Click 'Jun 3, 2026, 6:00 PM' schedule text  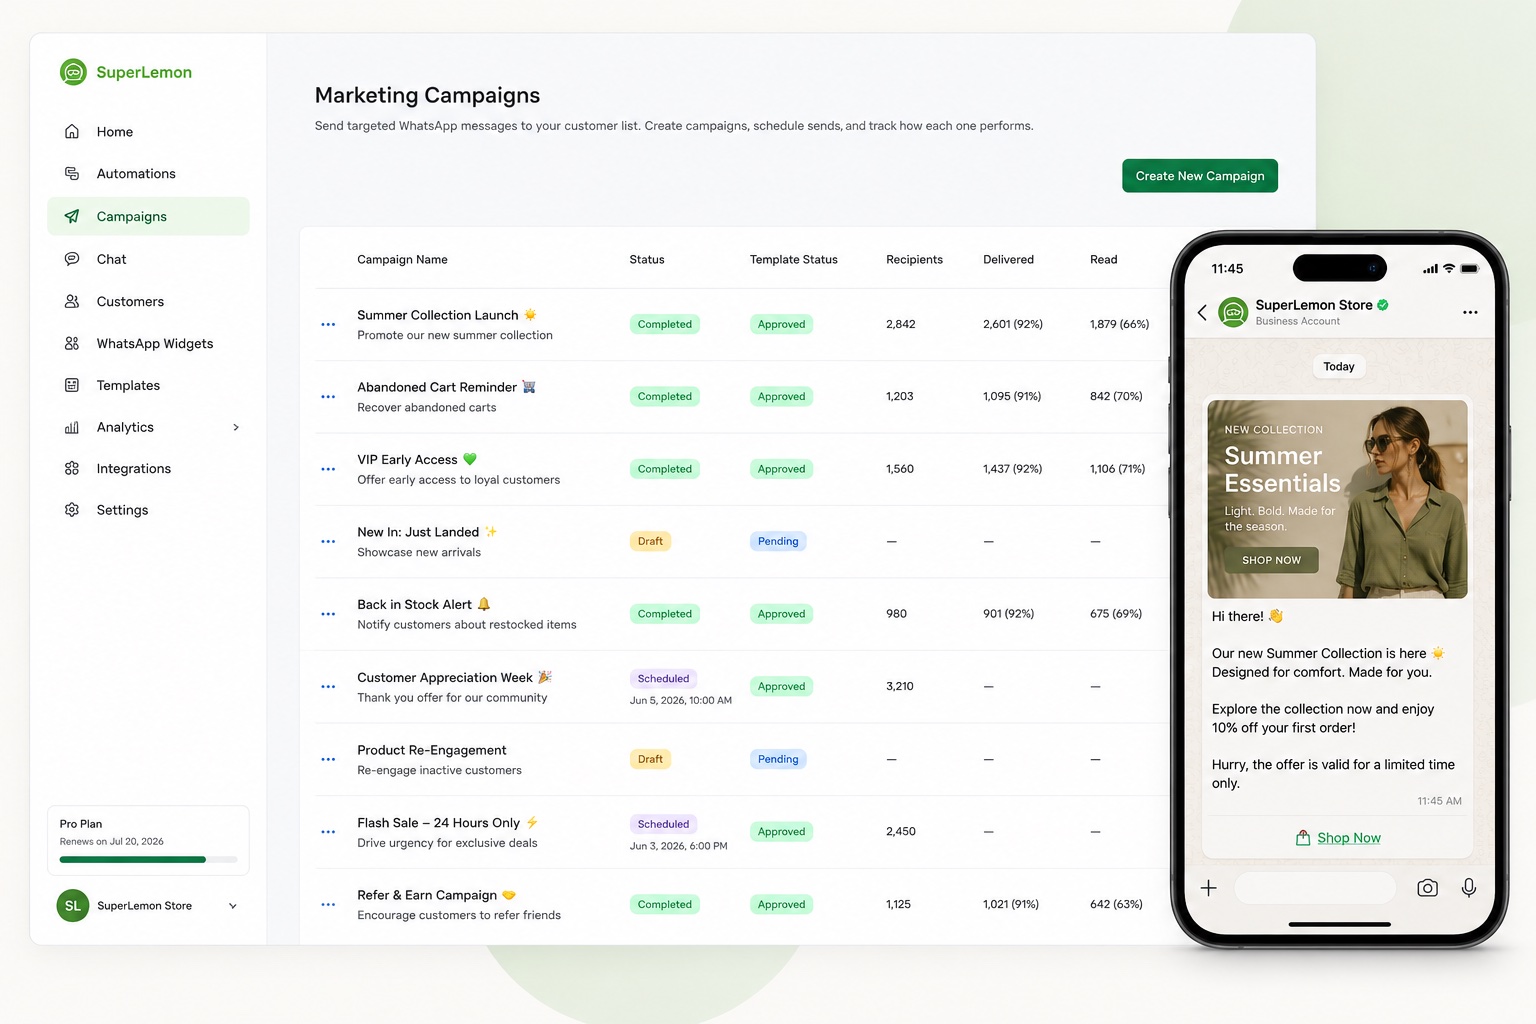click(679, 846)
